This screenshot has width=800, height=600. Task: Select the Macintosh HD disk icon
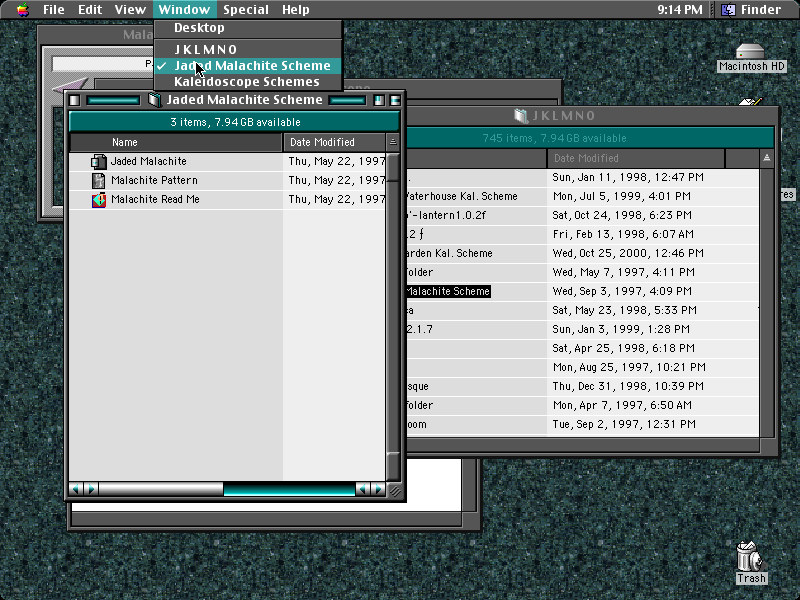point(751,52)
